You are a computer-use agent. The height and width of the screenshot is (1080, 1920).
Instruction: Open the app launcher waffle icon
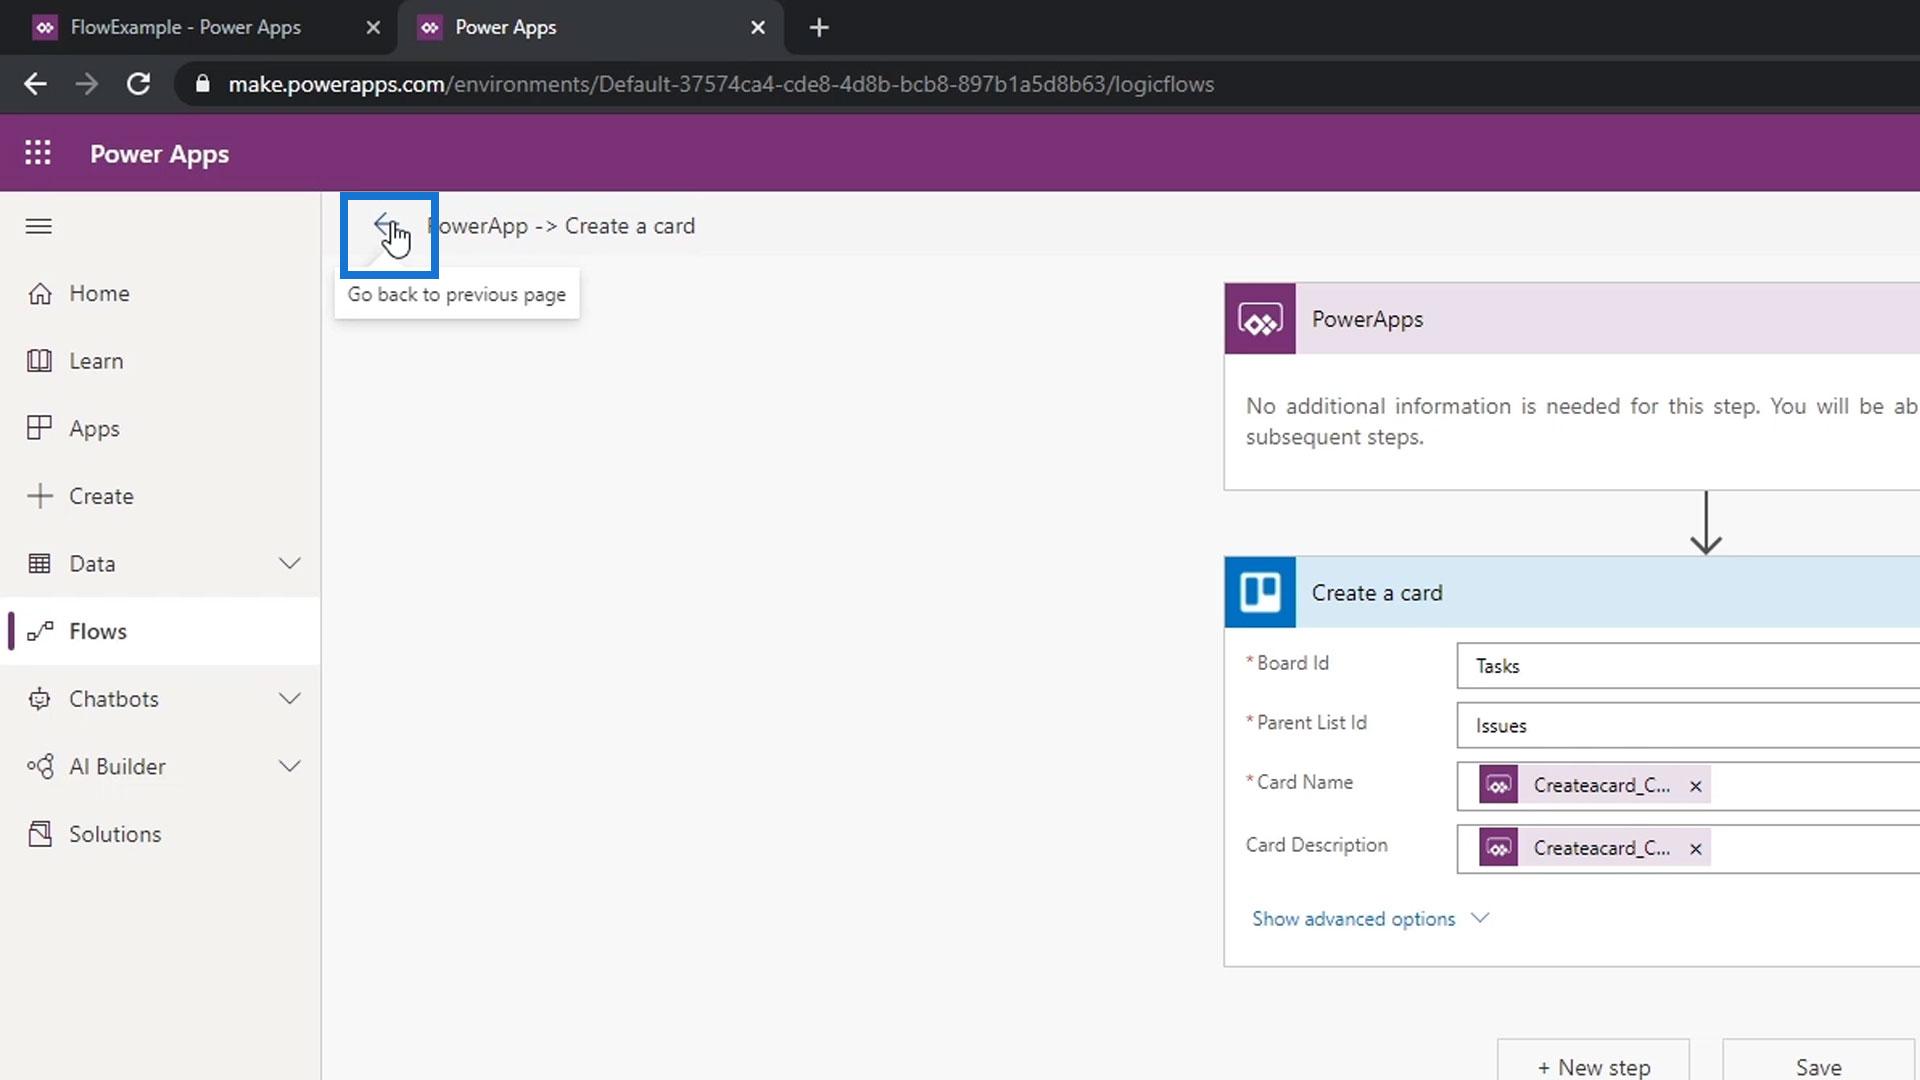tap(38, 153)
